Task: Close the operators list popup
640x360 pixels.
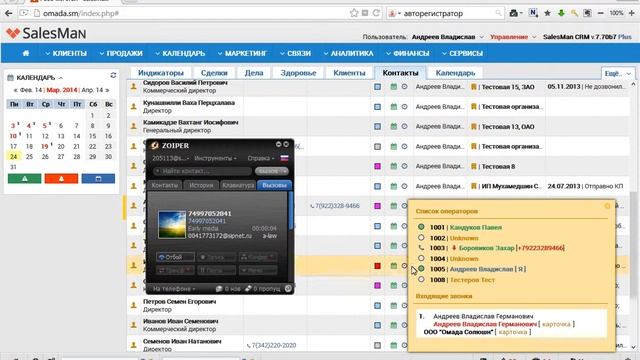Action: 607,206
